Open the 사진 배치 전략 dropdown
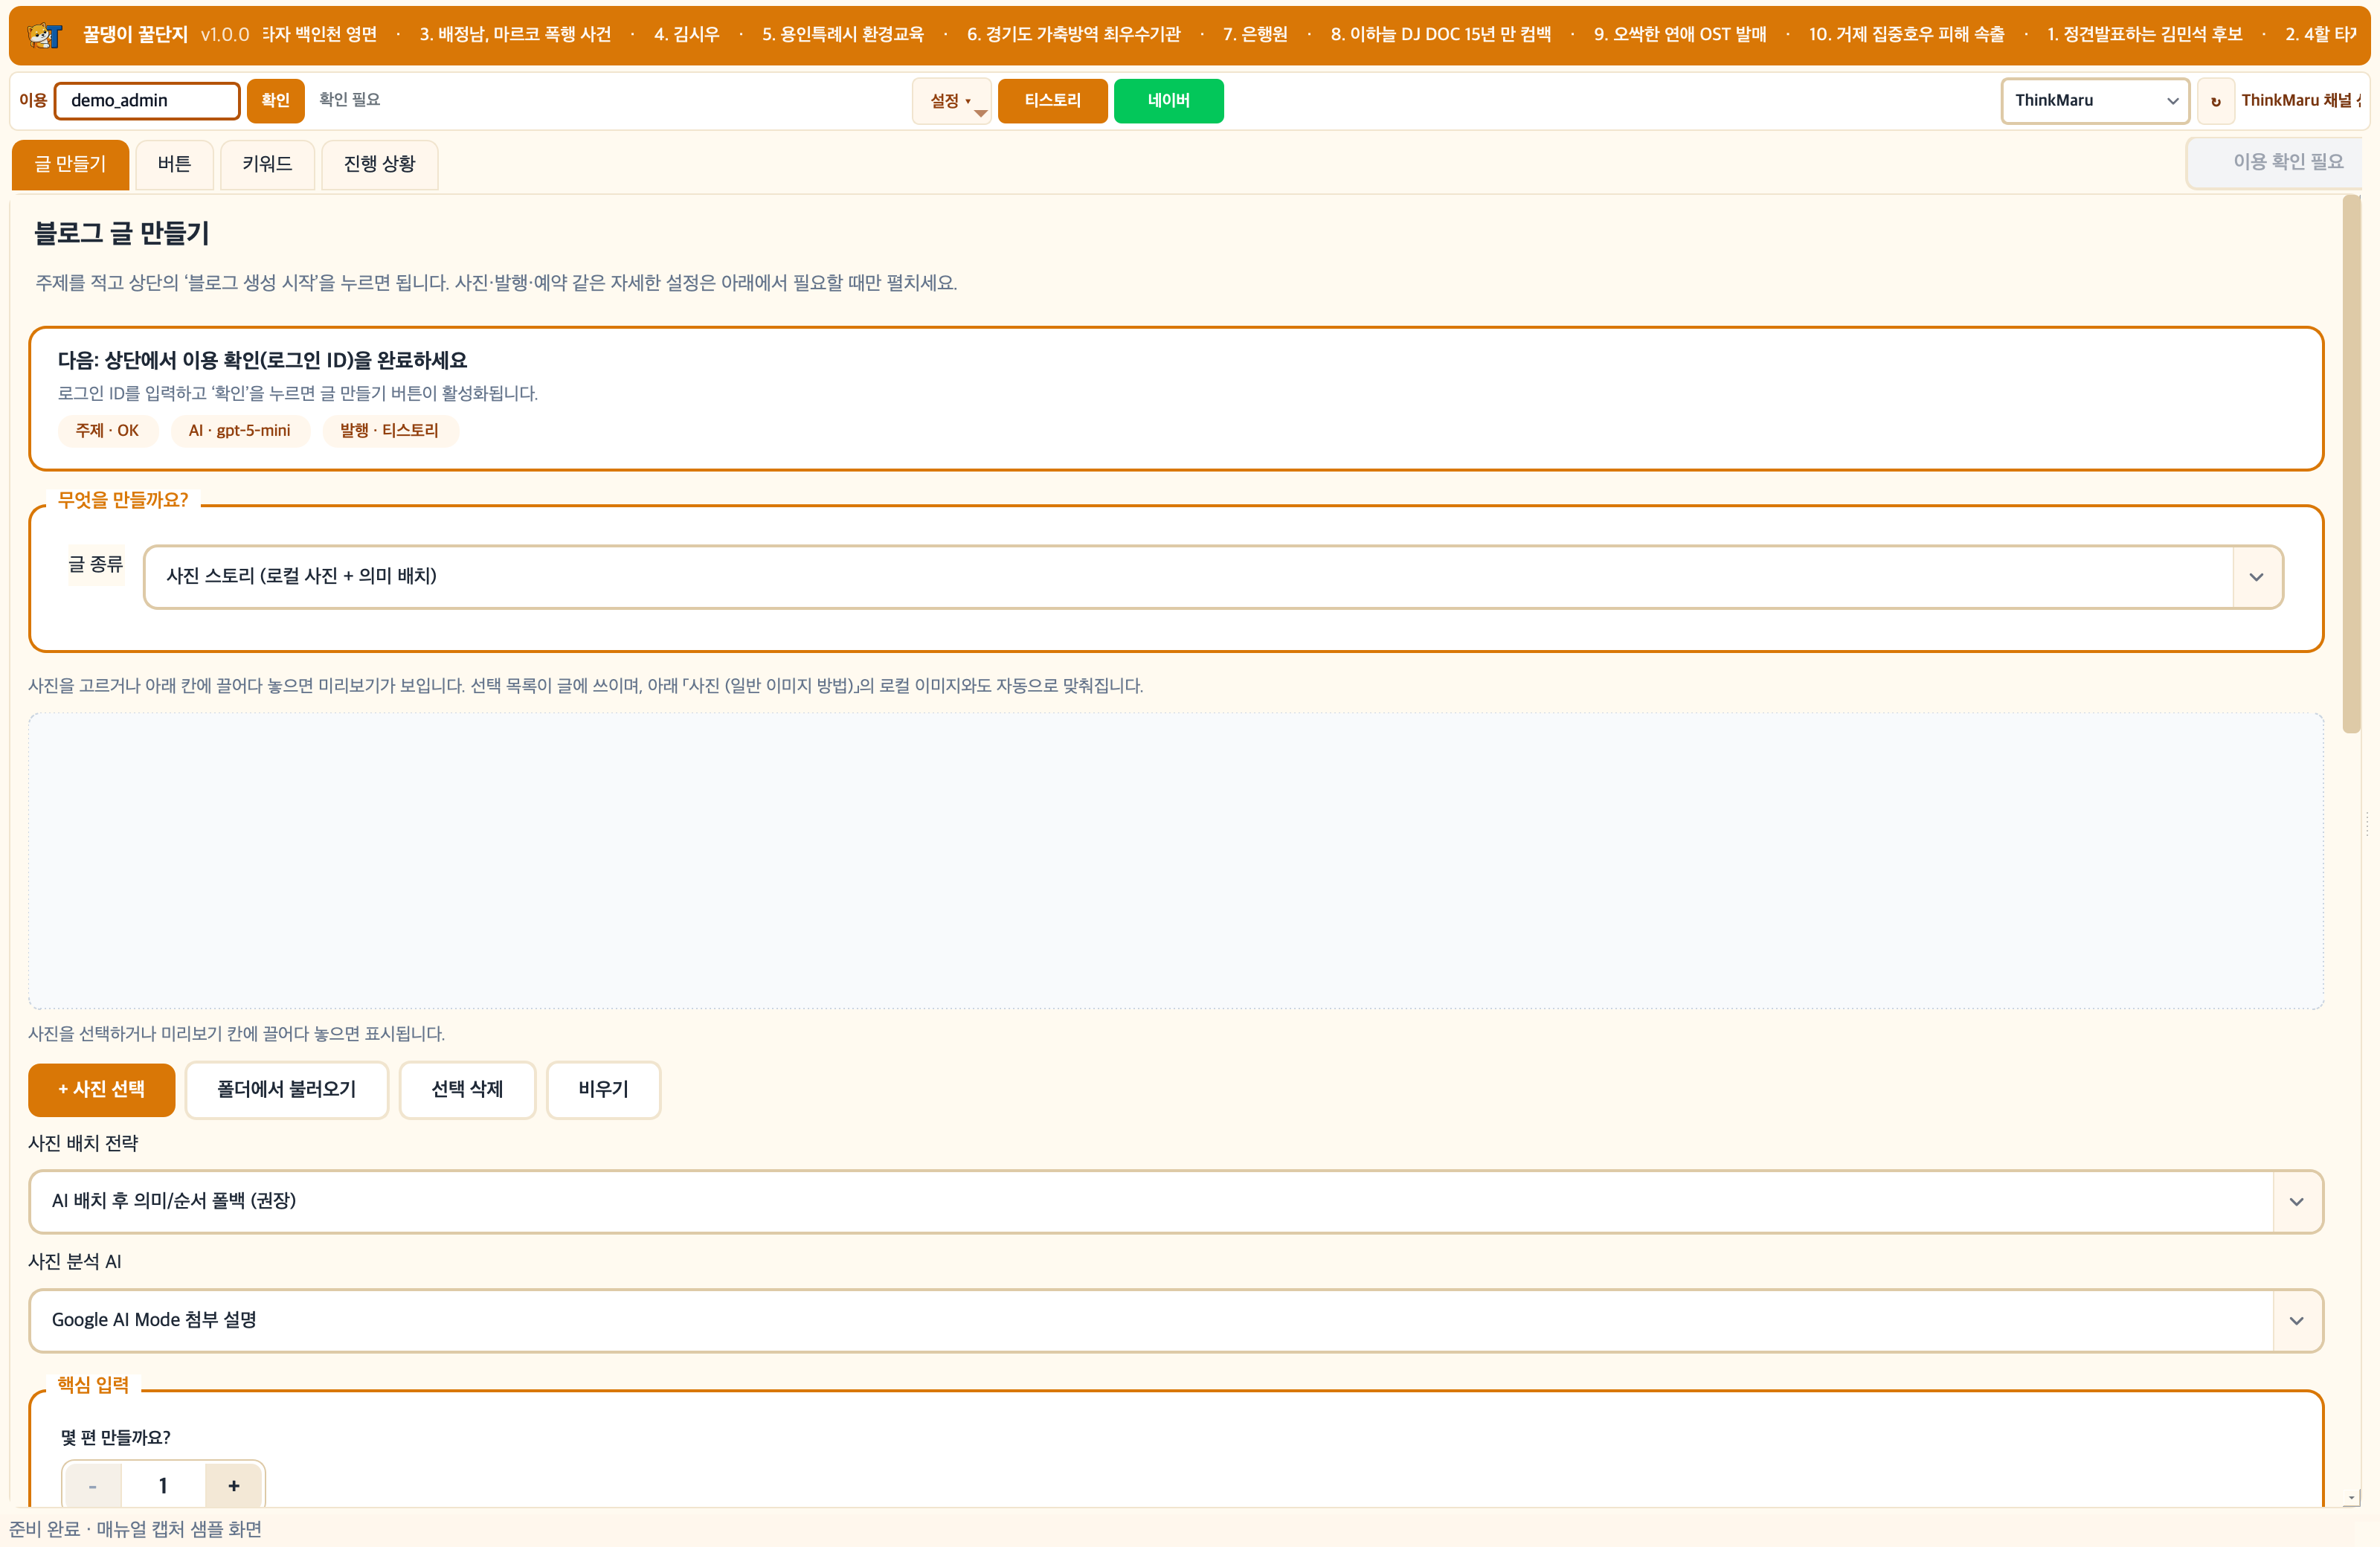Image resolution: width=2380 pixels, height=1547 pixels. [x=1175, y=1201]
